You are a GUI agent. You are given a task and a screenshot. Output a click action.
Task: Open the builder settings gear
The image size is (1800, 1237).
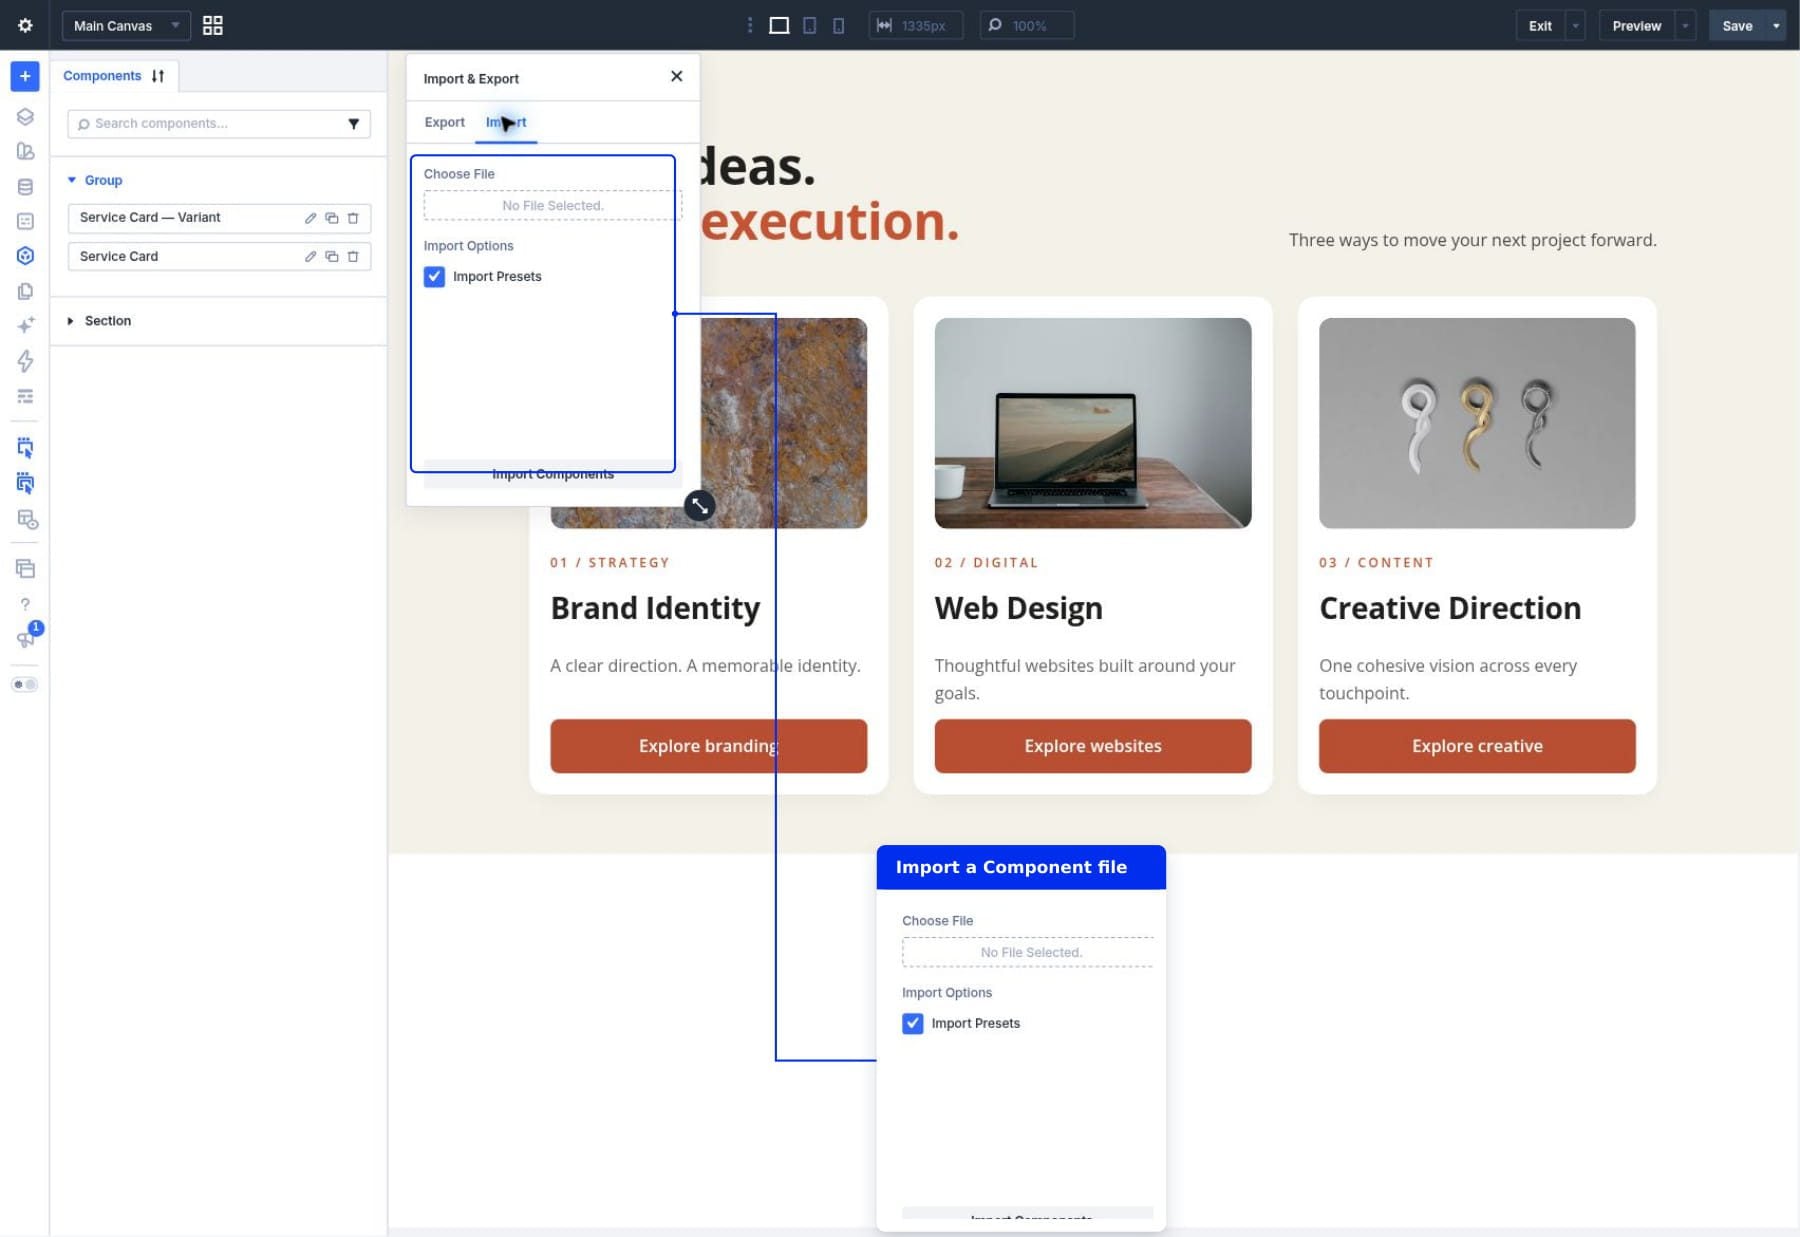click(25, 25)
